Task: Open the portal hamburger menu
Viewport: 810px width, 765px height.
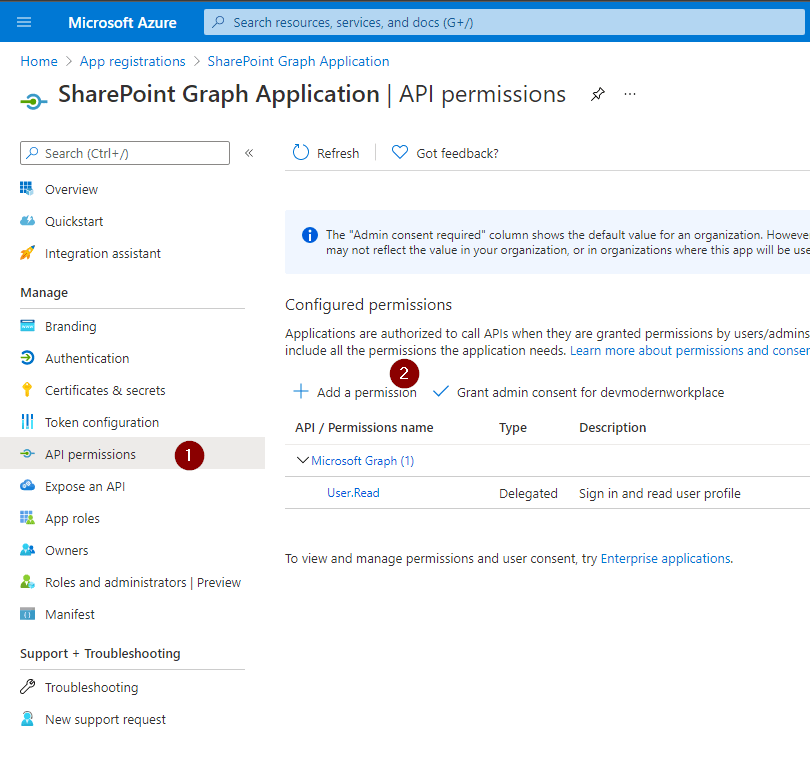Action: pyautogui.click(x=24, y=21)
